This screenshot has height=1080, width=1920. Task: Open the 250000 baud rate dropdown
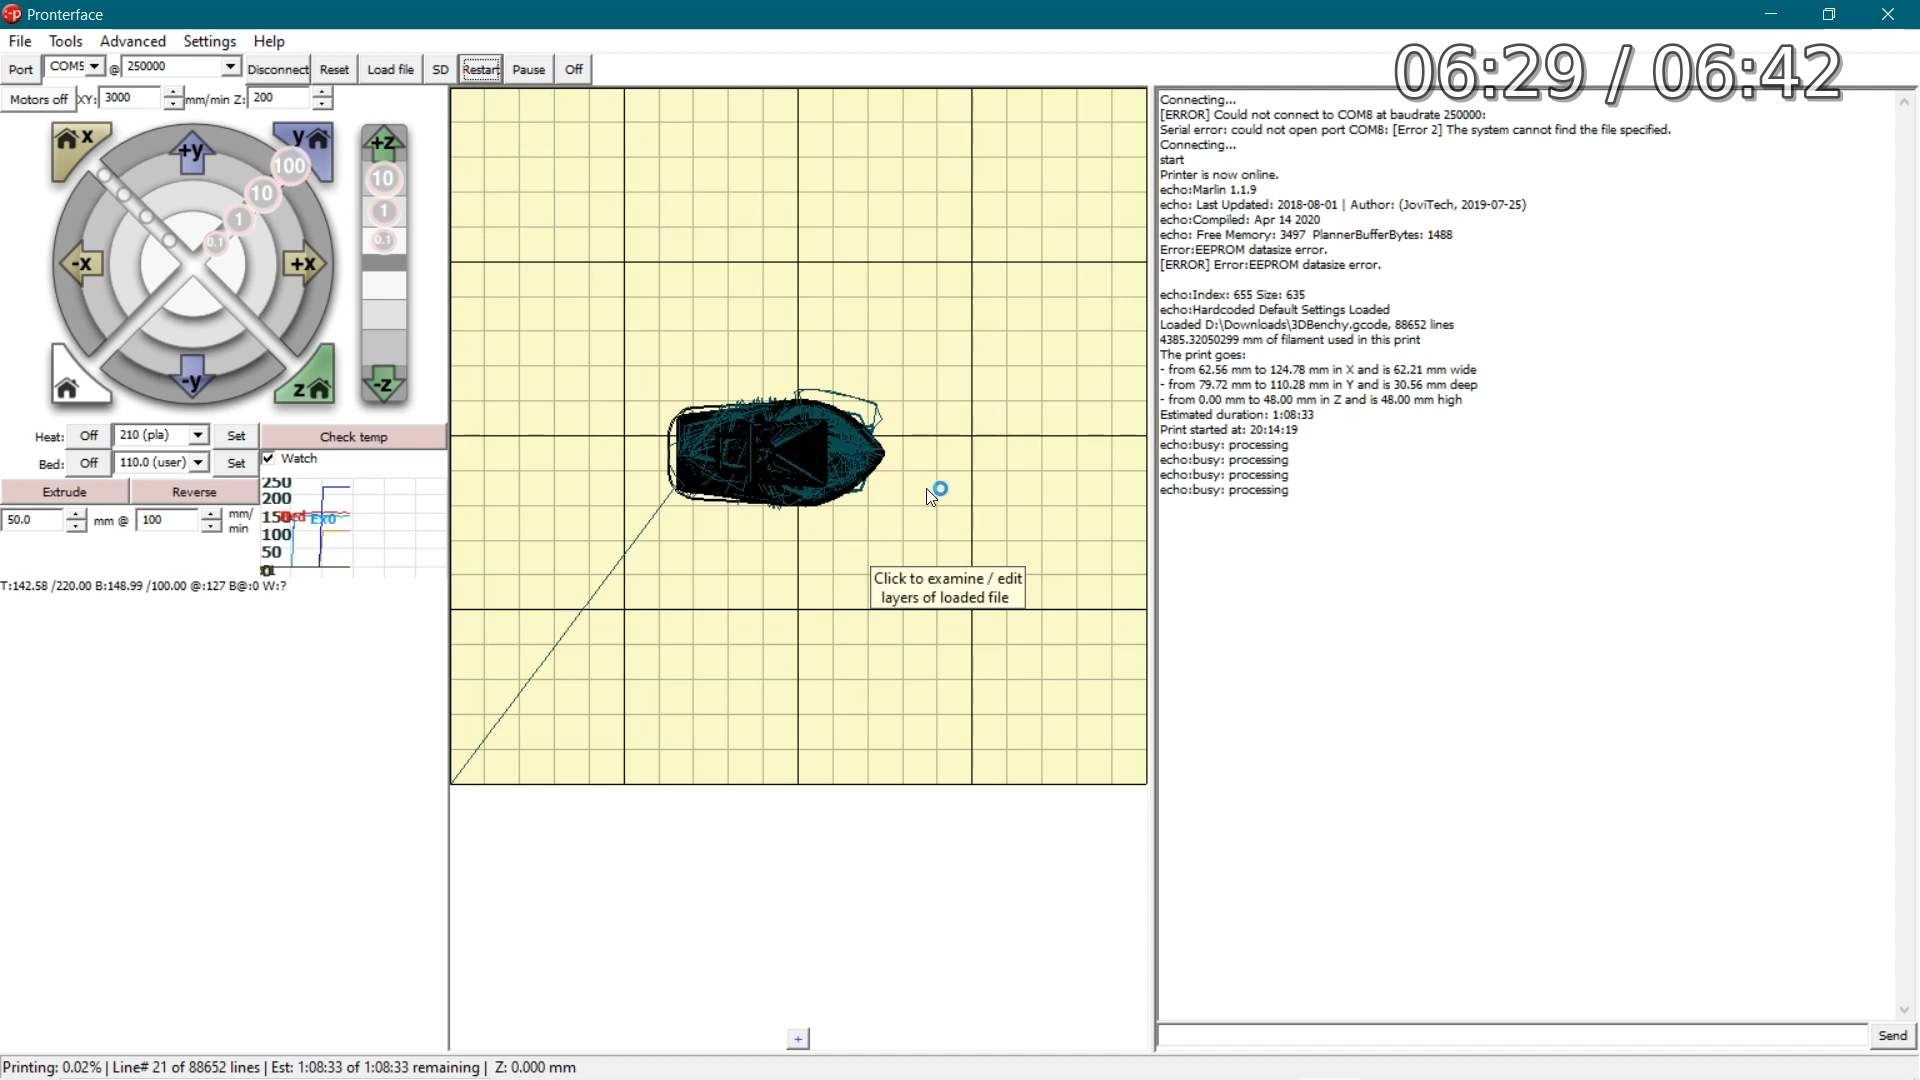coord(230,66)
